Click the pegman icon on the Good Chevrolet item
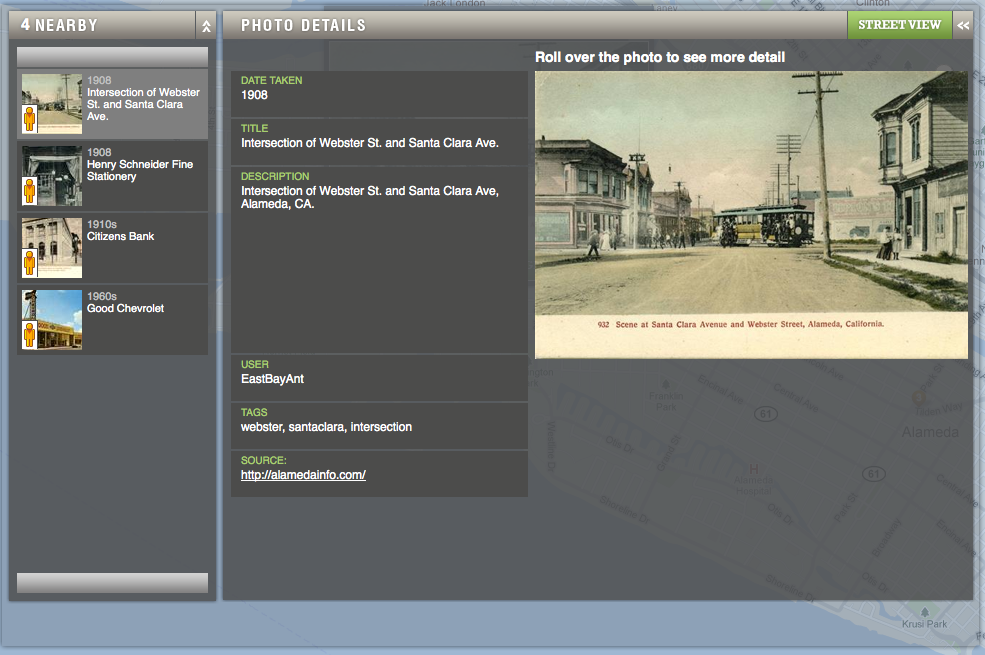The width and height of the screenshot is (985, 655). coord(30,335)
